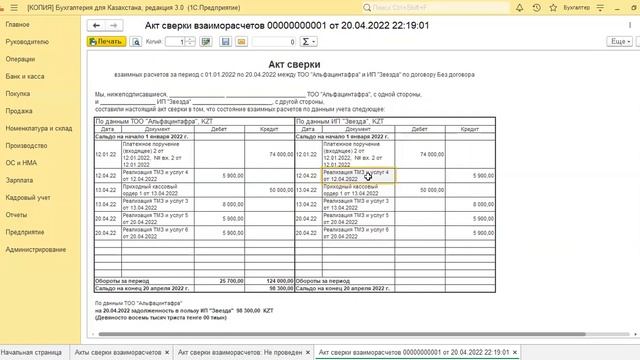Select cell Реализация ТМЗ и услуг 4 in ИП Звезда side
This screenshot has width=640, height=360.
pyautogui.click(x=358, y=176)
